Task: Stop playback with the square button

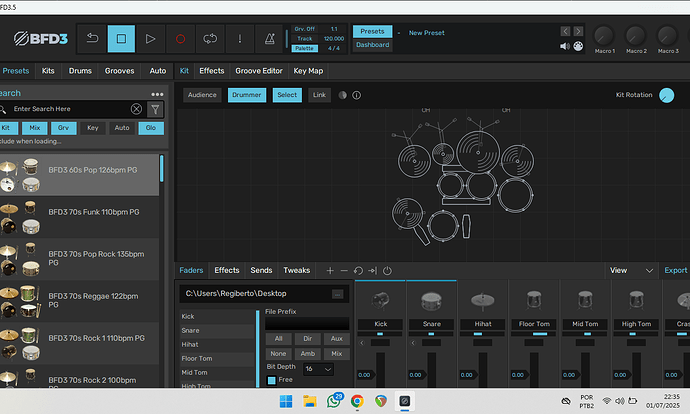Action: coord(121,39)
